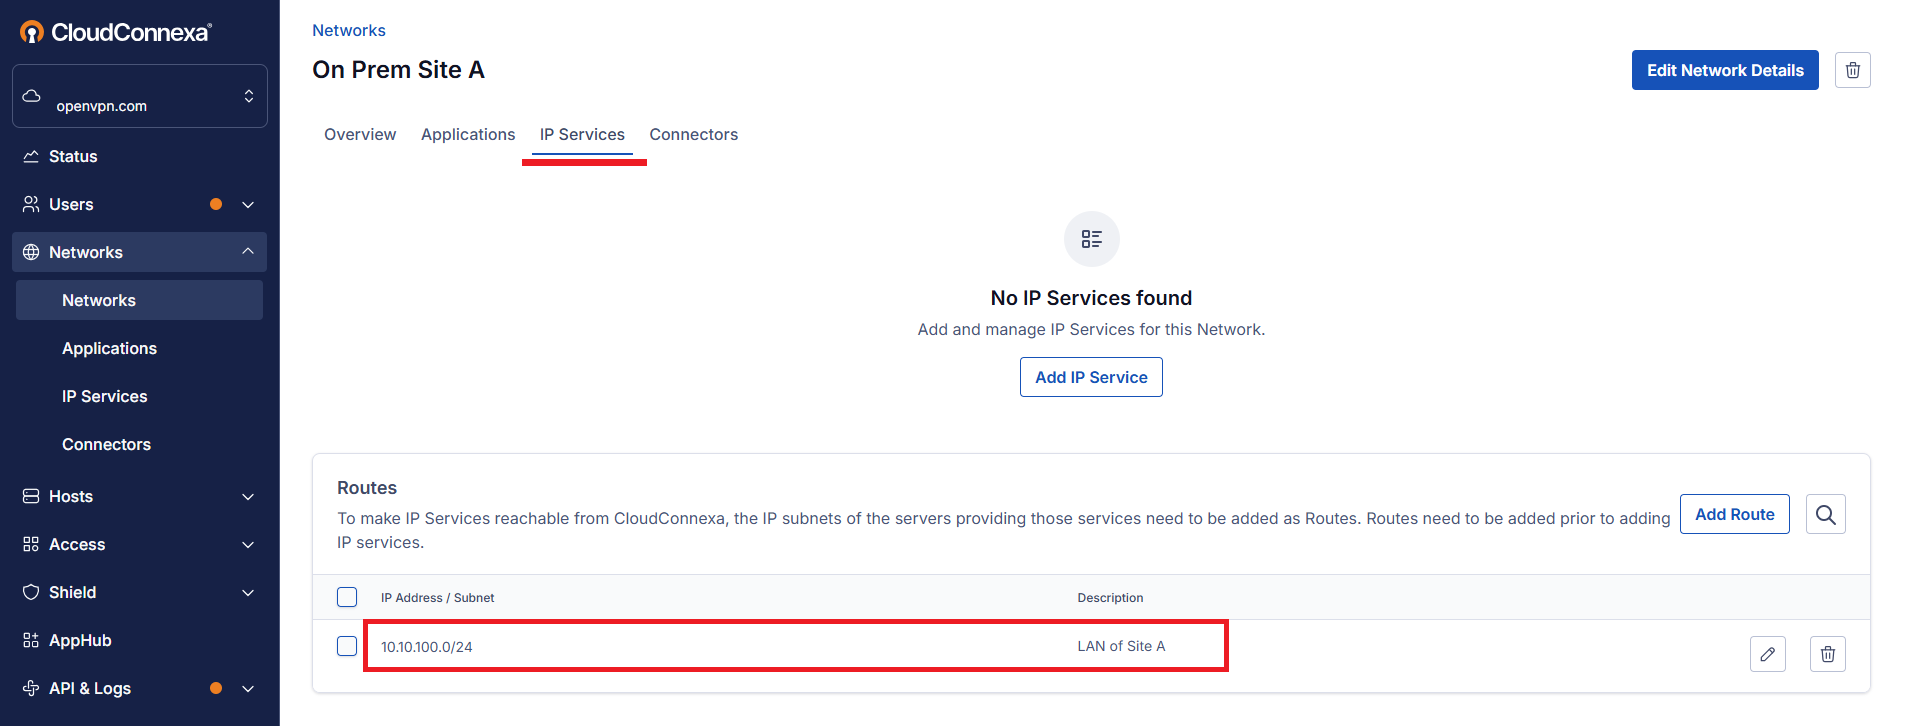Expand the Users sidebar section

pos(247,204)
